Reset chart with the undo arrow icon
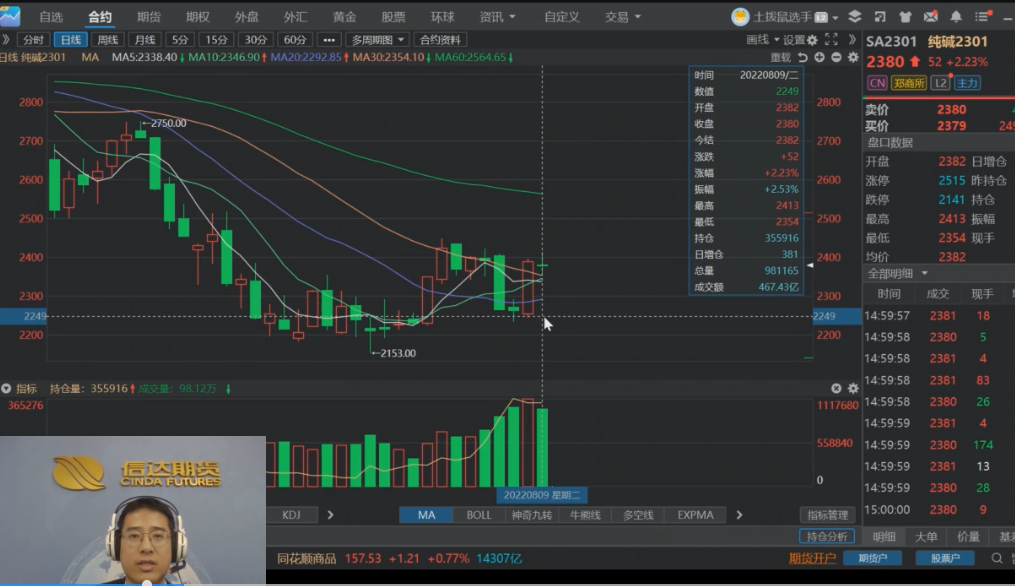 [802, 58]
